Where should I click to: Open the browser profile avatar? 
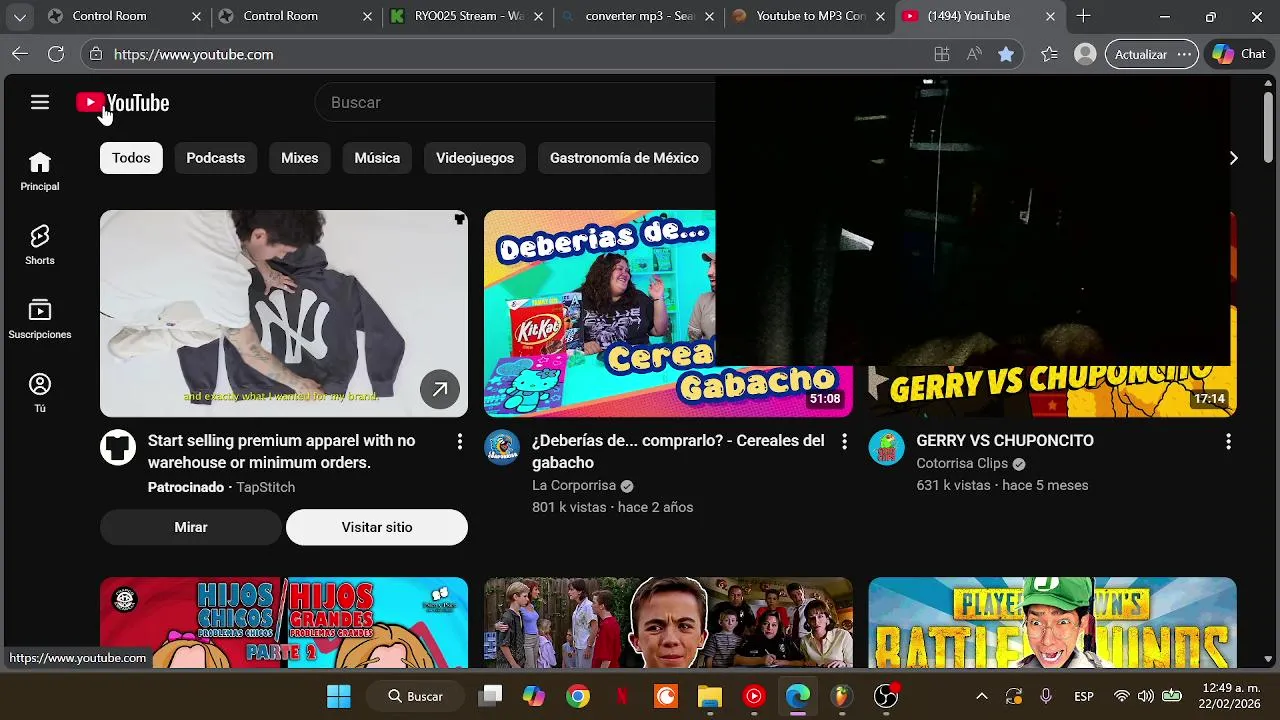point(1085,54)
